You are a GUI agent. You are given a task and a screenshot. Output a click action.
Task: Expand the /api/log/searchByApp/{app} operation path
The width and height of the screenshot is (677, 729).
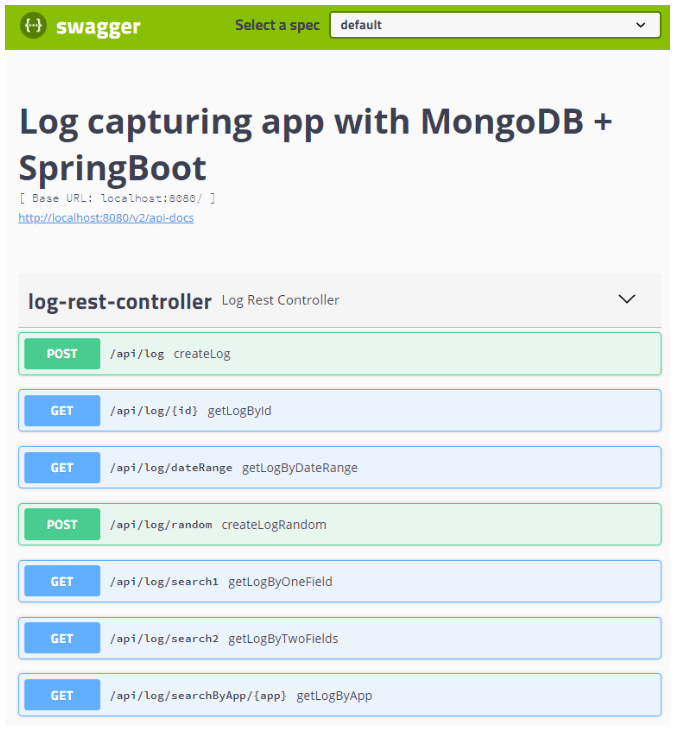pyautogui.click(x=198, y=696)
